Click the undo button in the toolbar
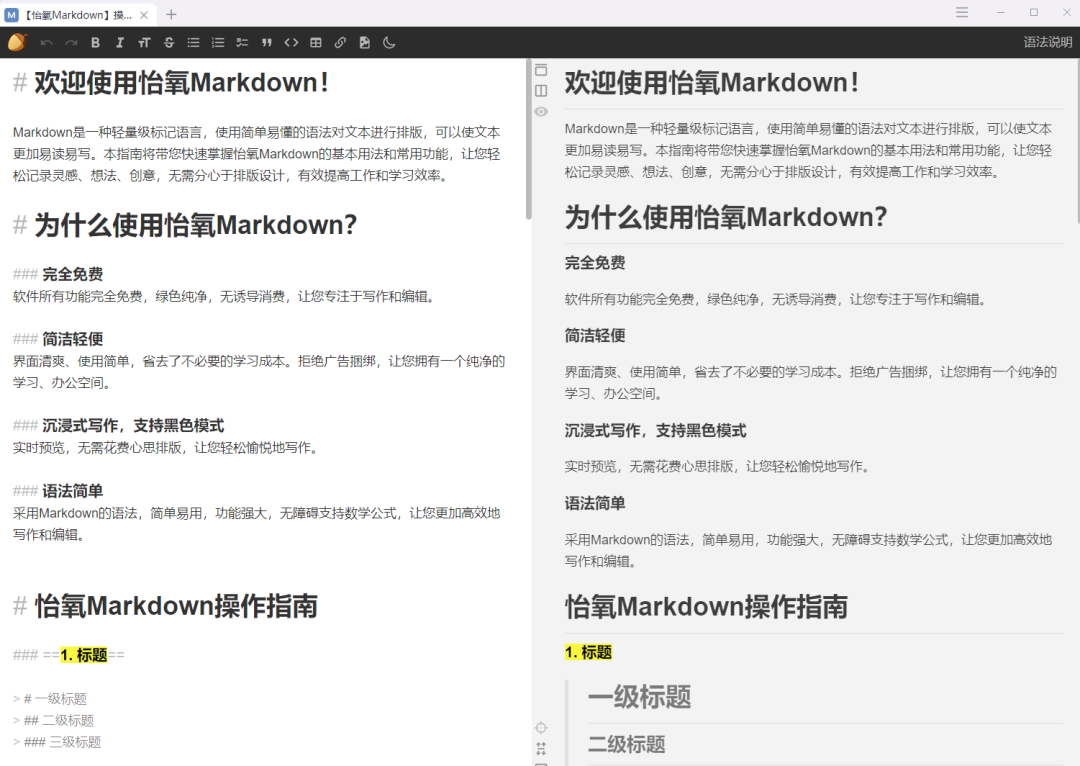Screen dimensions: 1080x766 click(x=45, y=42)
